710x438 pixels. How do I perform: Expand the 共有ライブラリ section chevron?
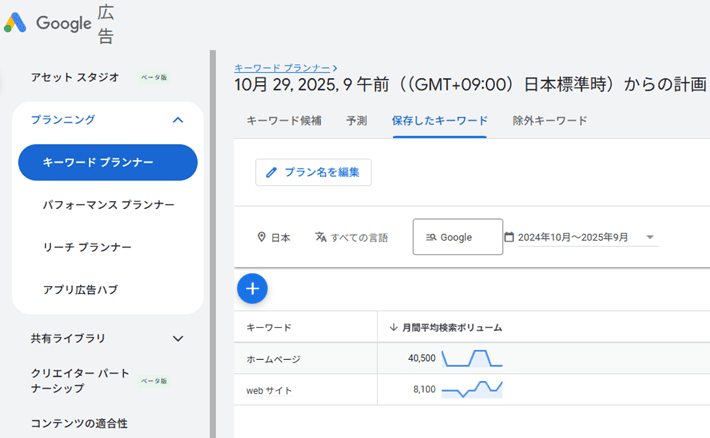point(178,338)
